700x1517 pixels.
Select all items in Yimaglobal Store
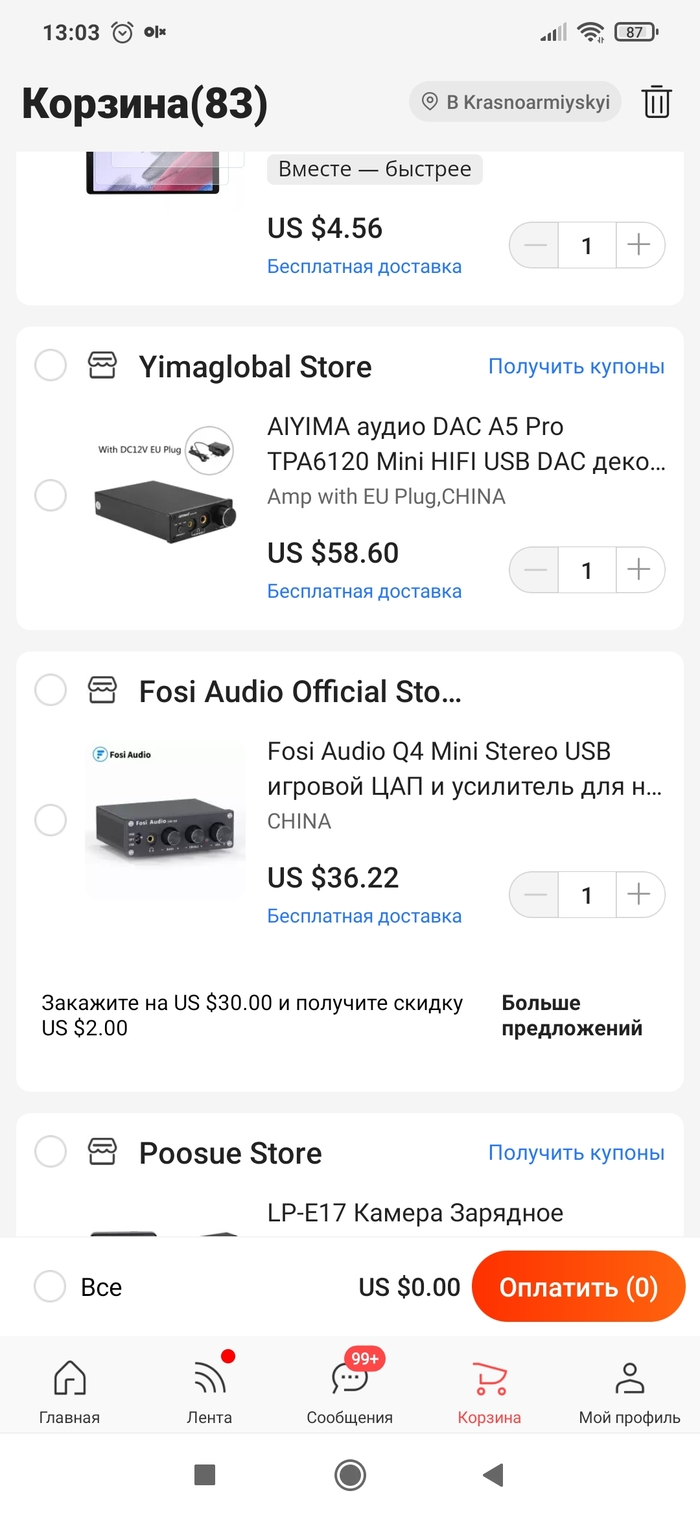coord(50,366)
